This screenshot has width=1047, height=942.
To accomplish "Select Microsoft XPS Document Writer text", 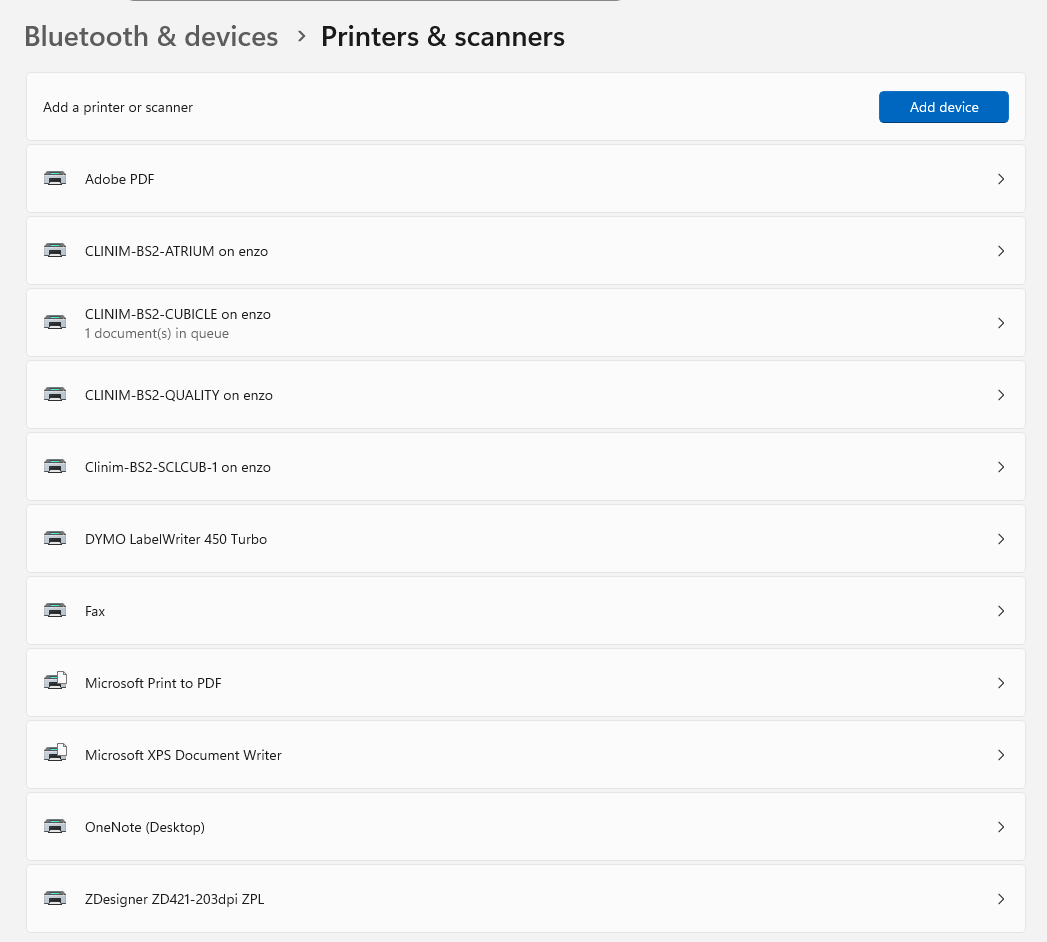I will 183,755.
